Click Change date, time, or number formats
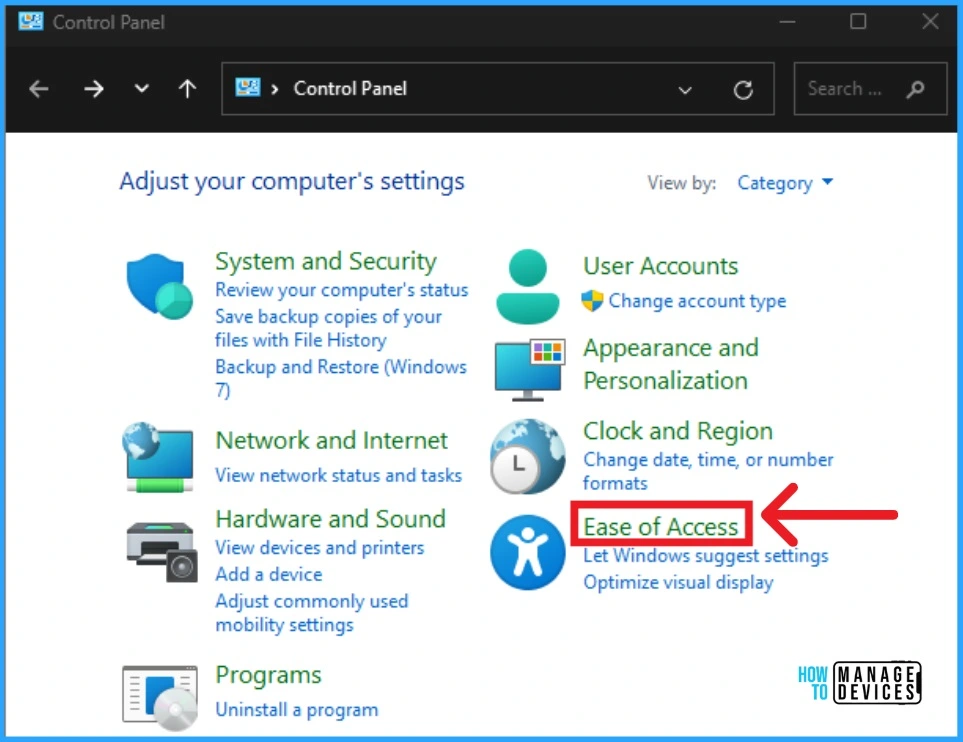The image size is (963, 742). coord(708,471)
